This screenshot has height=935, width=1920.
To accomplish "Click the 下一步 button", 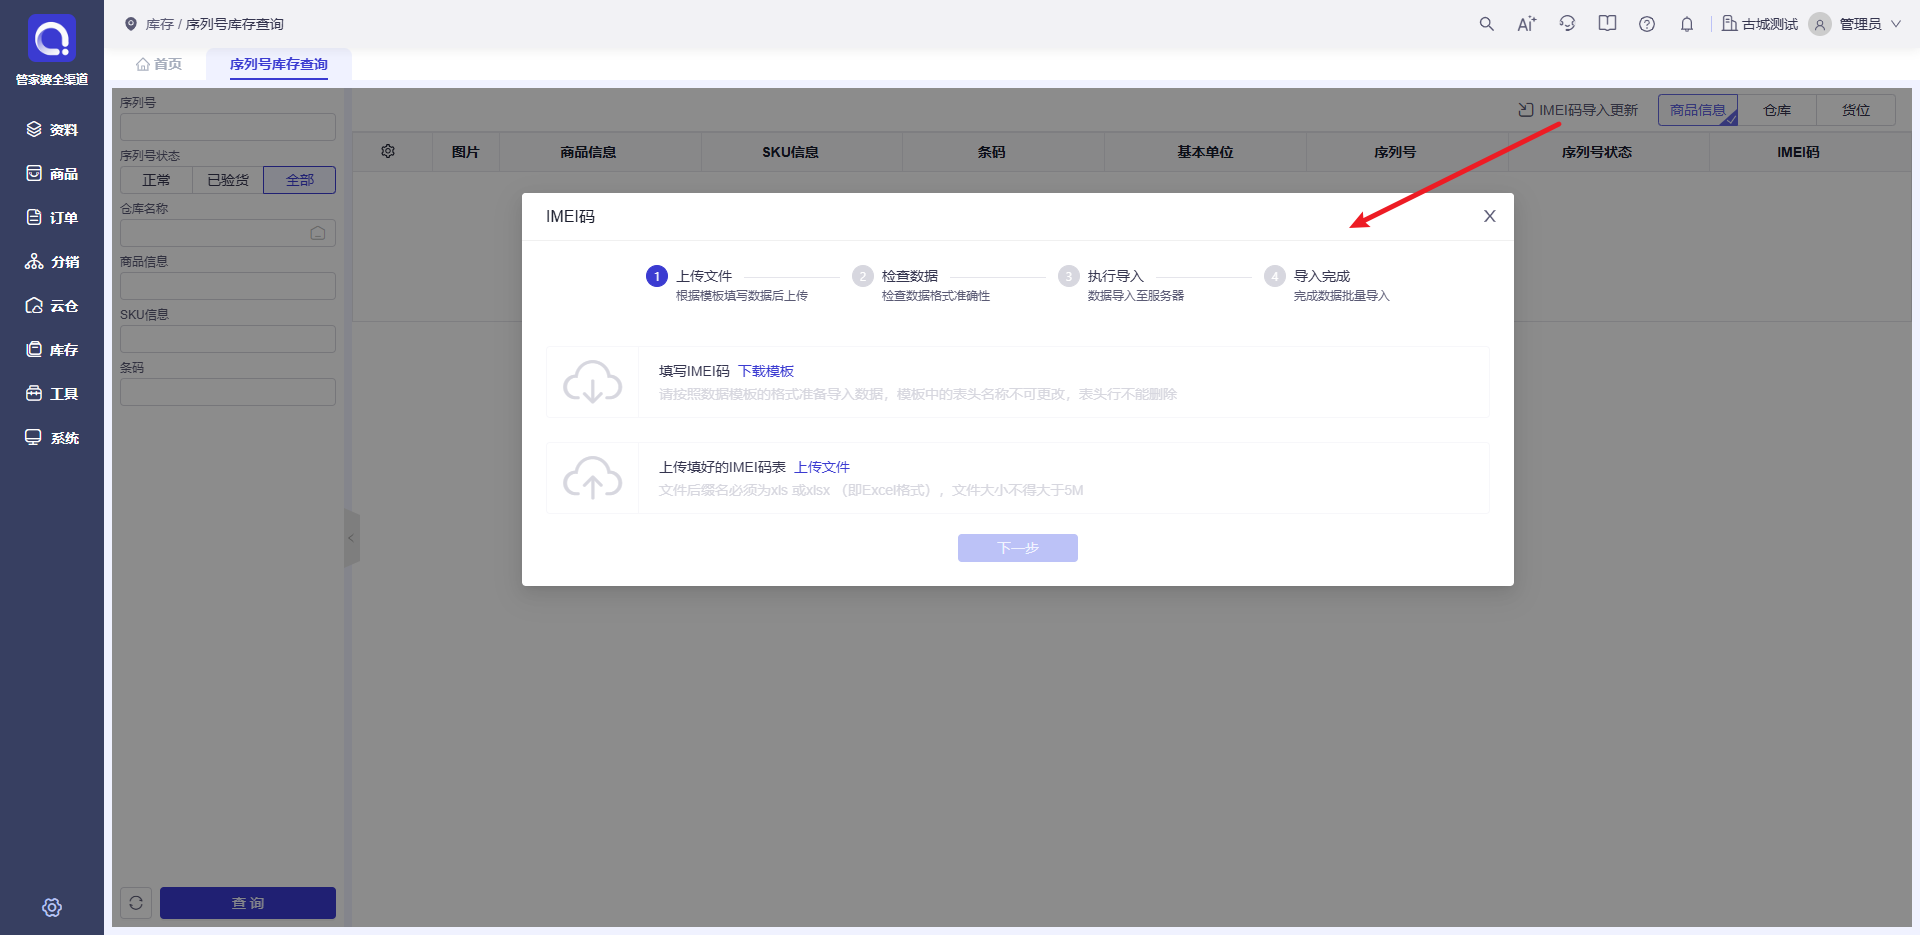I will click(x=1018, y=548).
